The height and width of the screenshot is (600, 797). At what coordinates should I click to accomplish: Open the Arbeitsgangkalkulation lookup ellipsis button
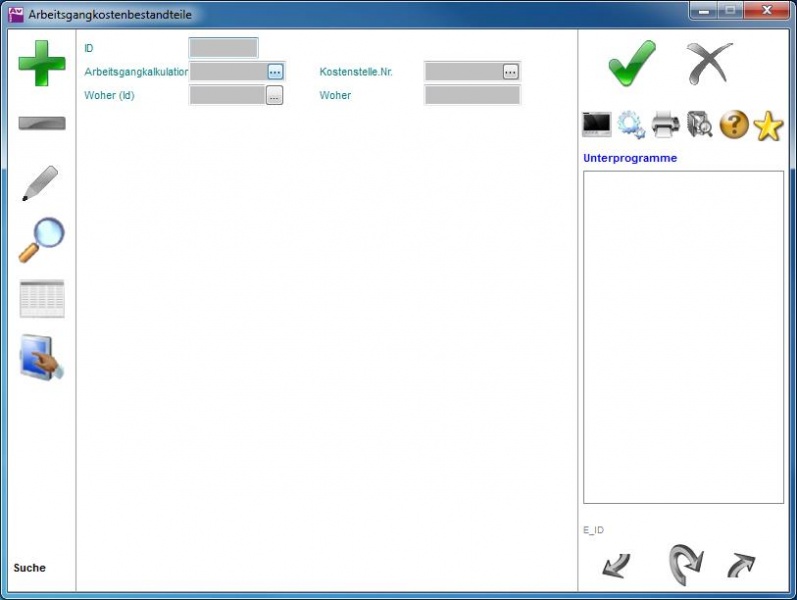(275, 72)
